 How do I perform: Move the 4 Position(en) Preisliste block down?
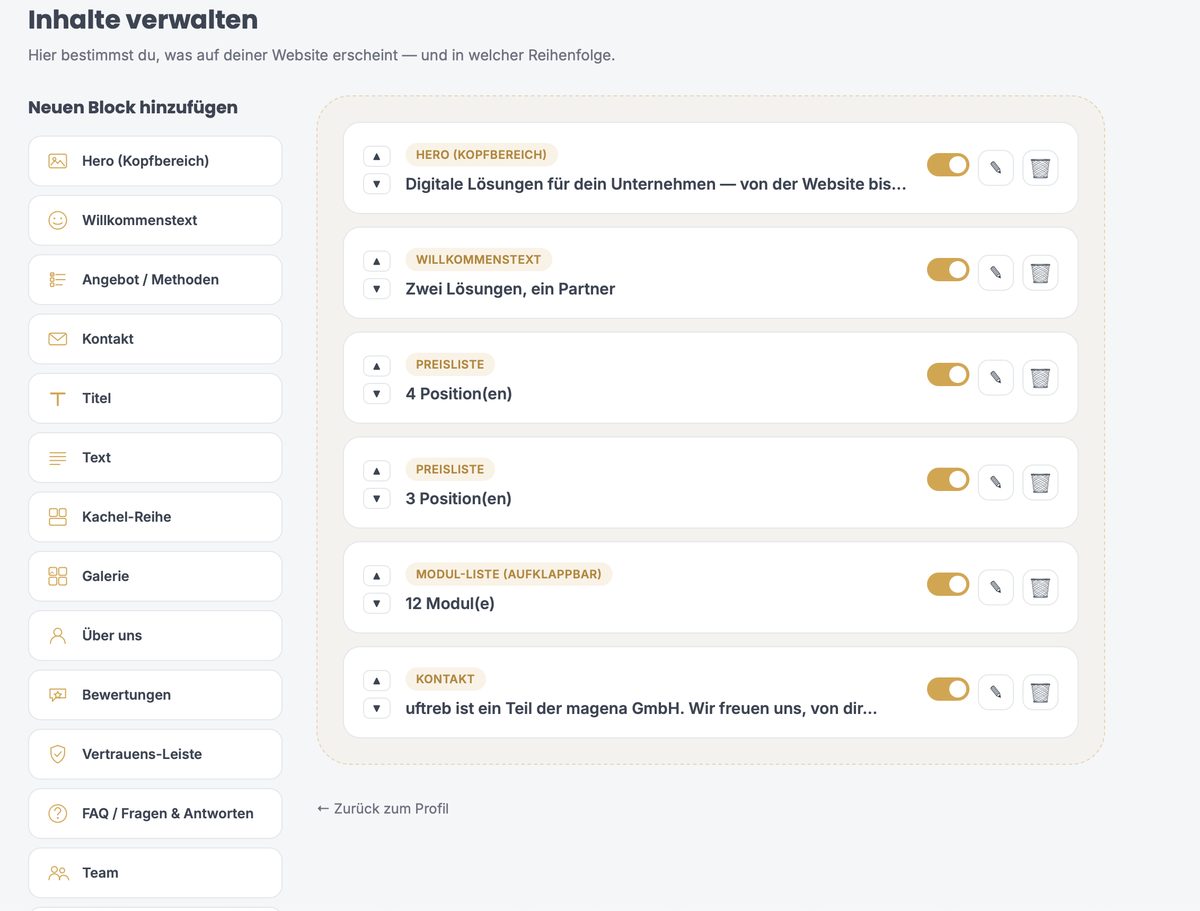pos(376,394)
